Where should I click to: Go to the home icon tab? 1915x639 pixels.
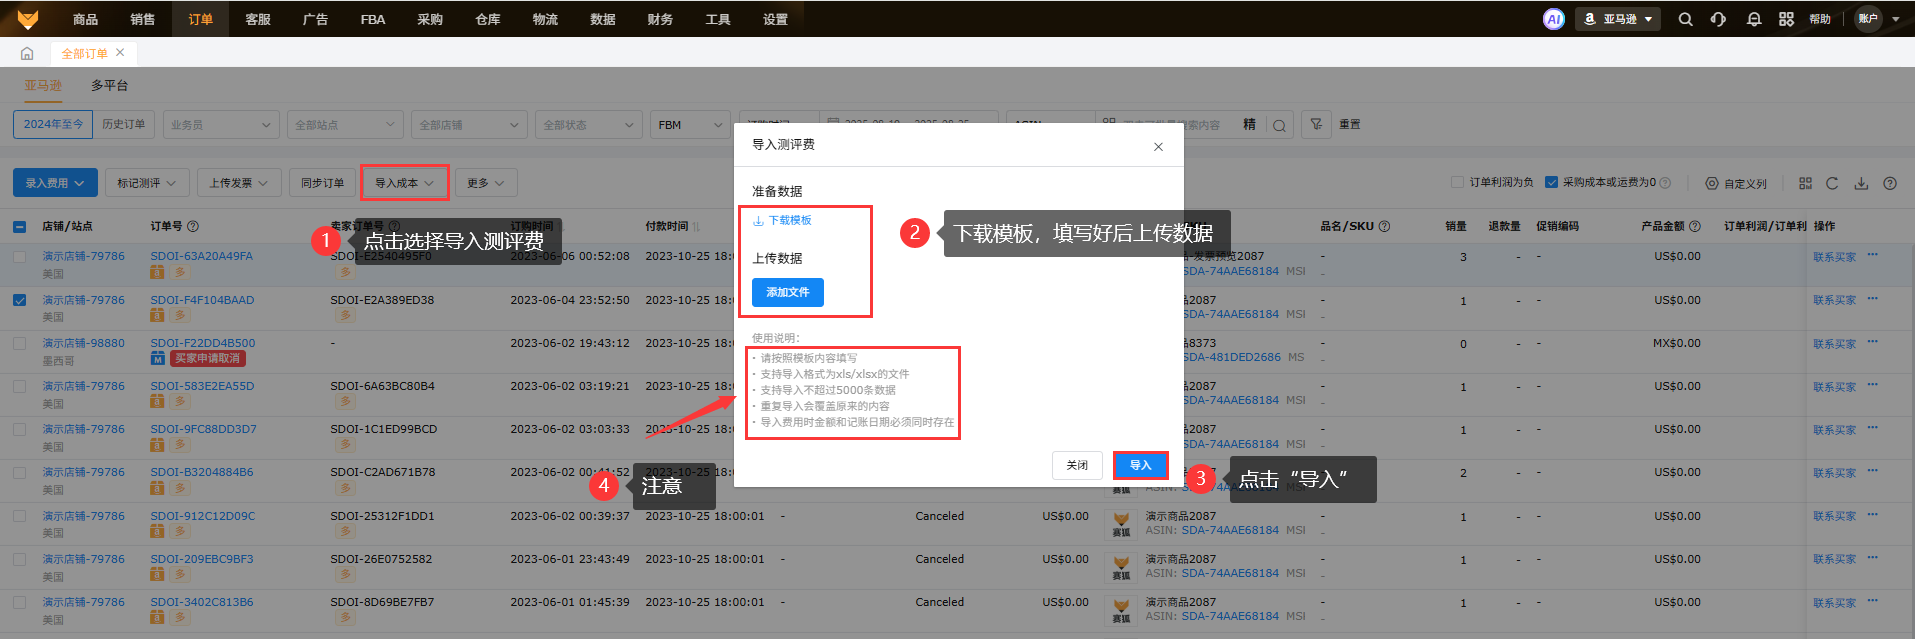coord(27,53)
